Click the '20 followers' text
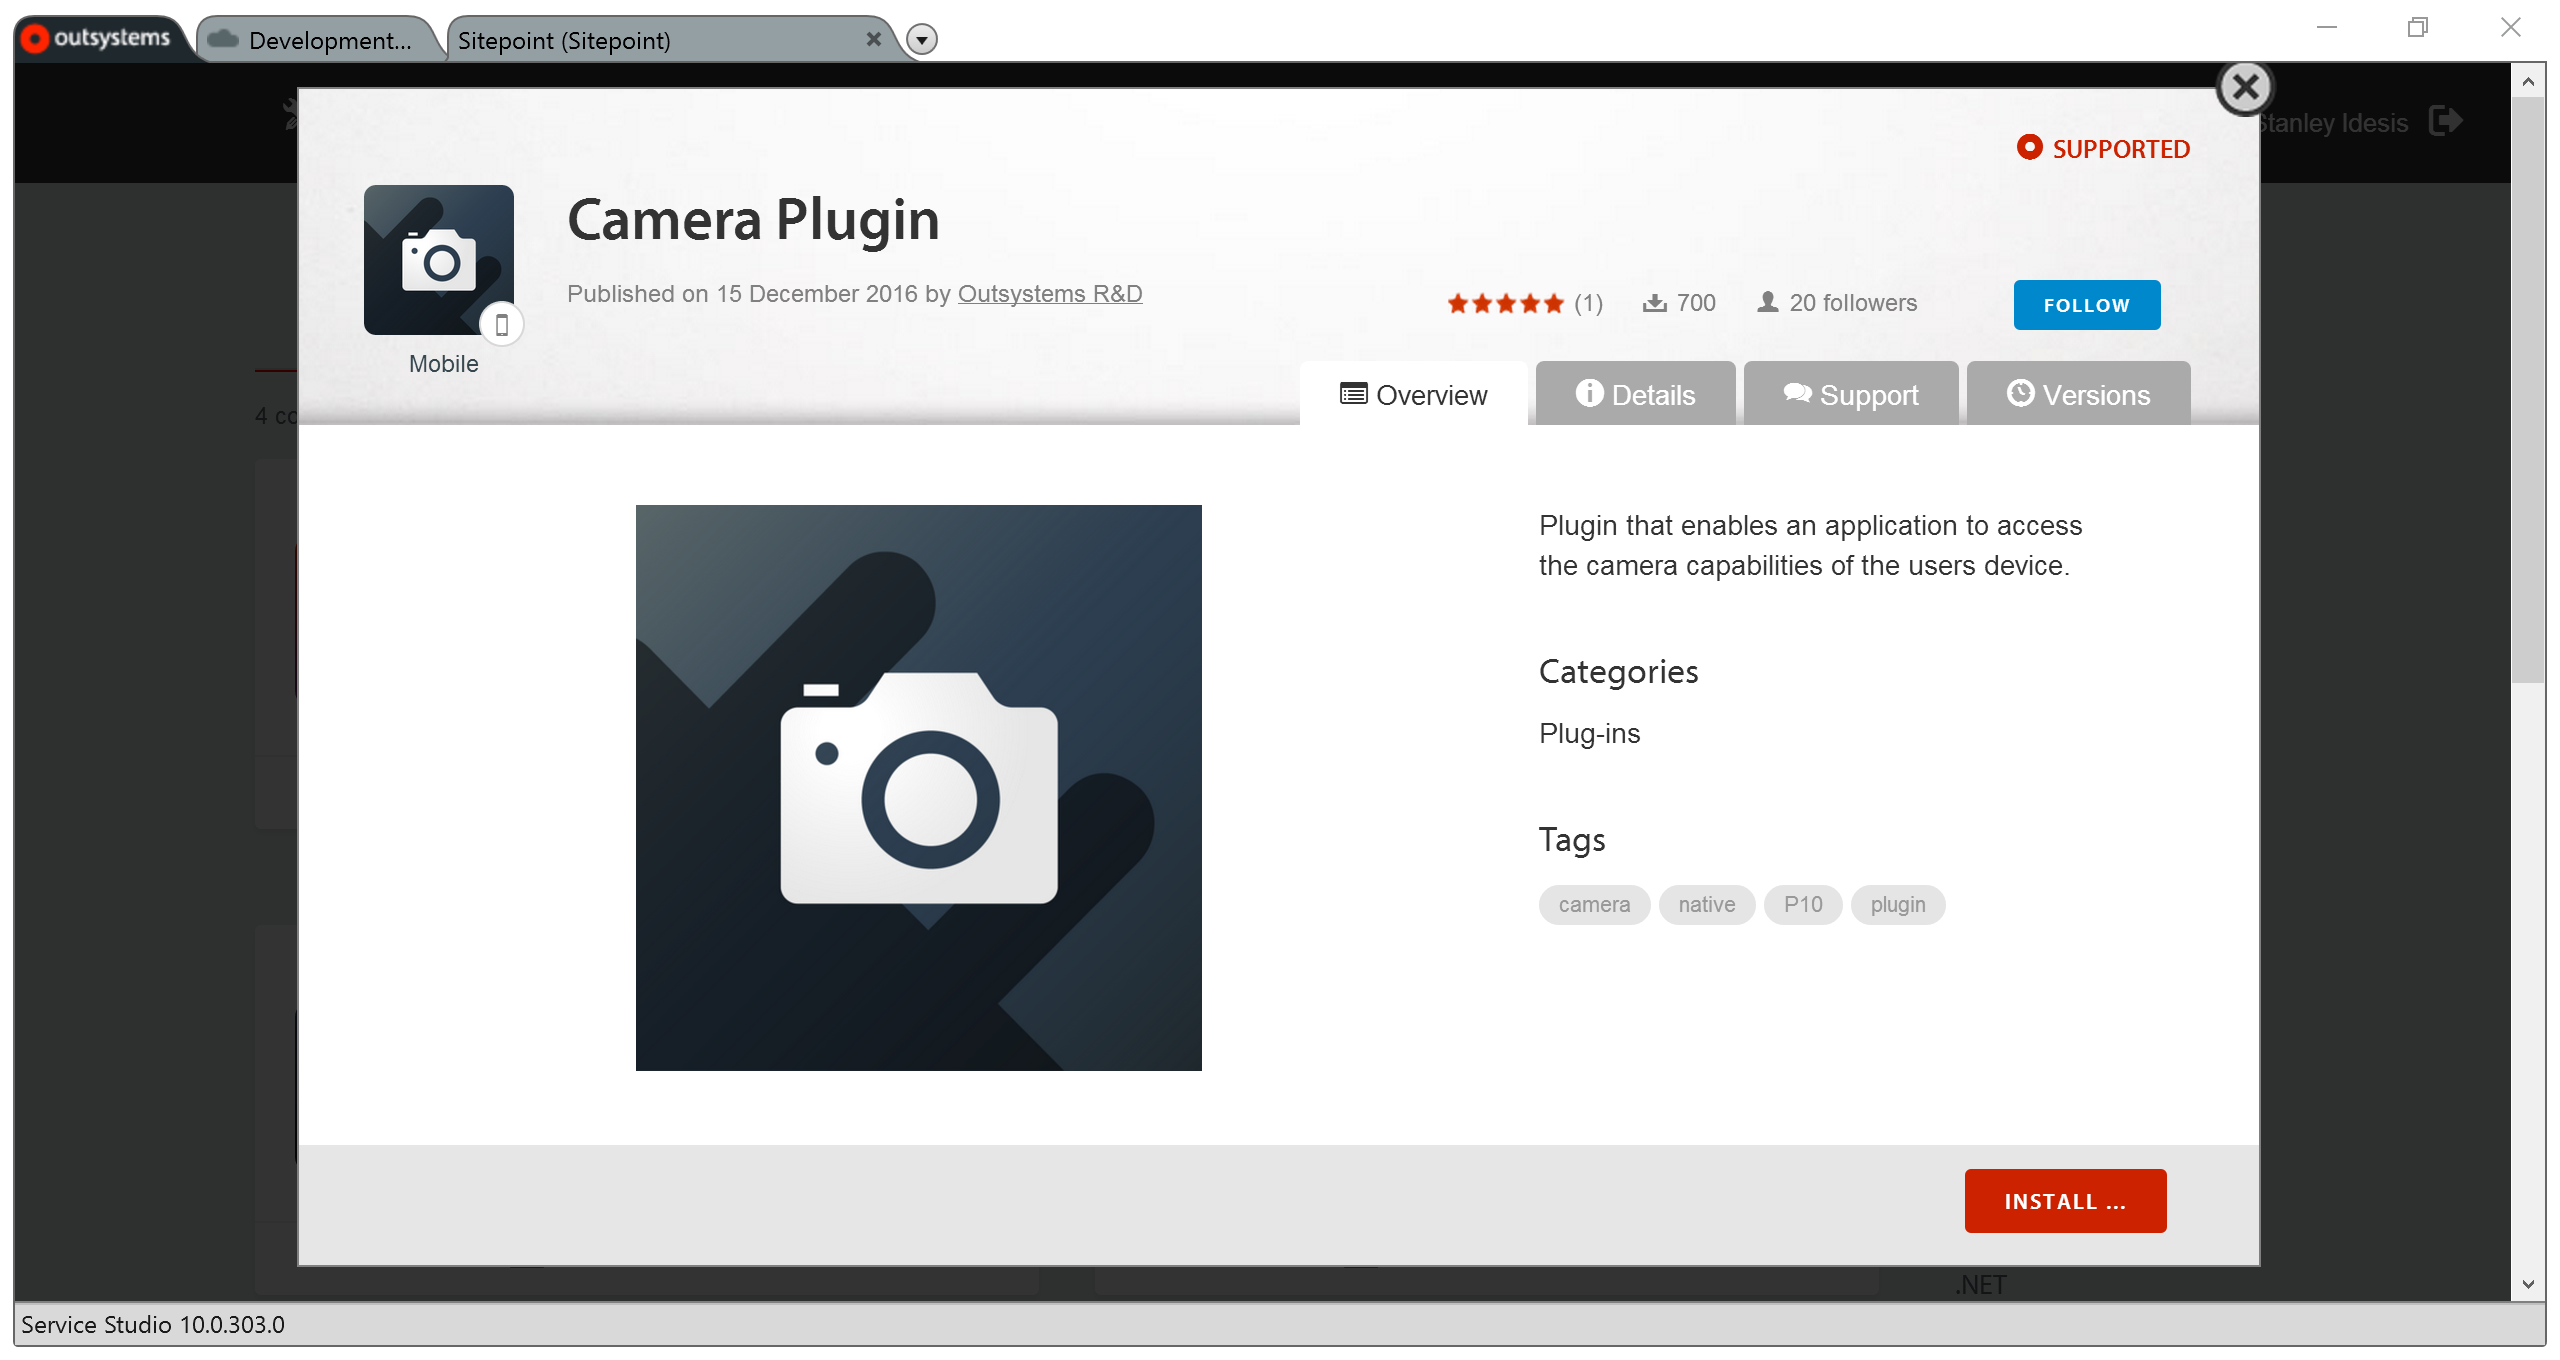Screen dimensions: 2560x1360 click(1853, 303)
